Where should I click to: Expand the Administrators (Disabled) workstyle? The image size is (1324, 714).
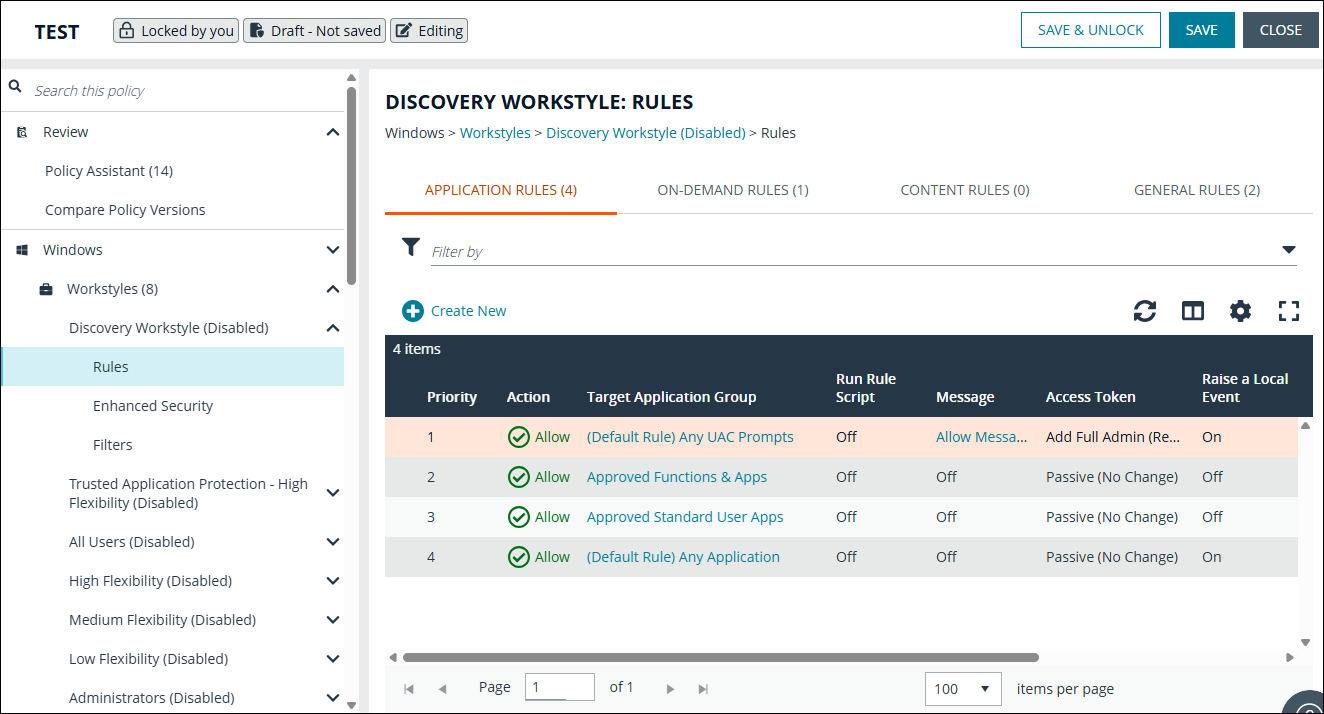pos(332,697)
